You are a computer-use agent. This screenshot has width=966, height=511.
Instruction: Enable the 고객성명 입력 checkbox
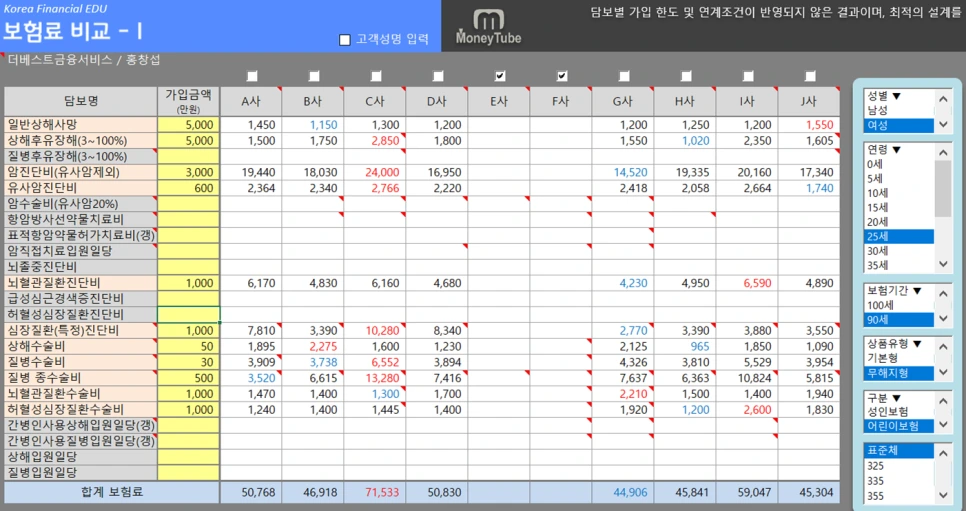(345, 40)
